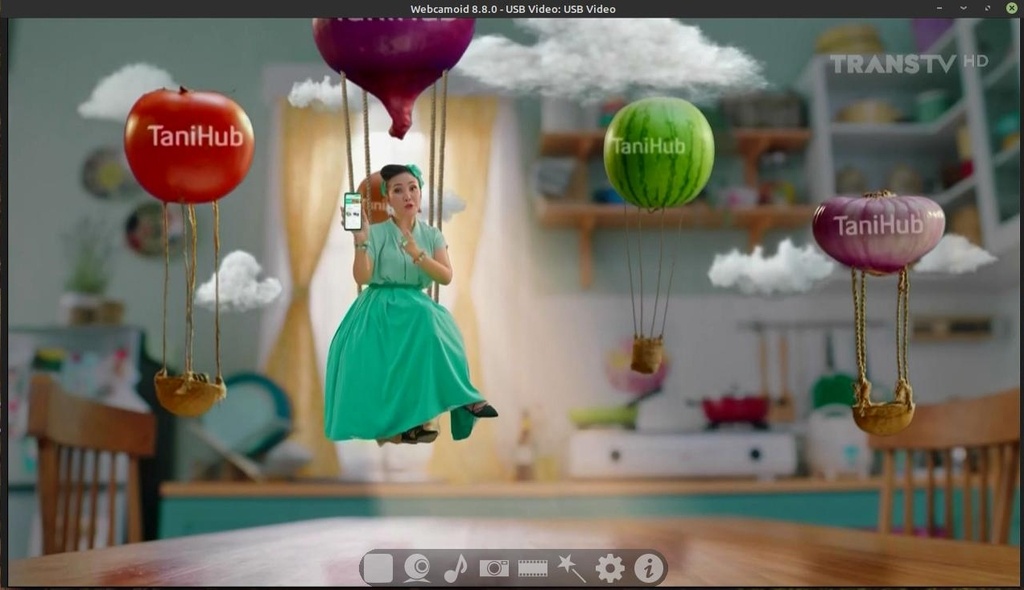
Task: Open the audio settings via the music note icon
Action: point(455,568)
